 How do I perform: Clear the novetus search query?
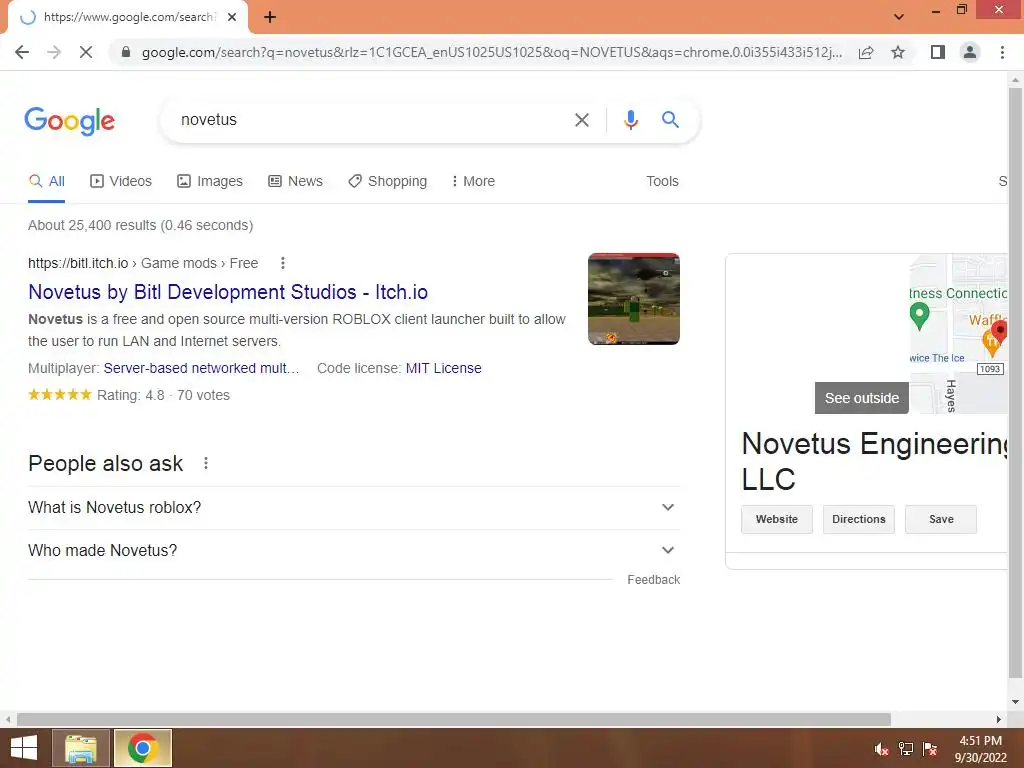[581, 120]
